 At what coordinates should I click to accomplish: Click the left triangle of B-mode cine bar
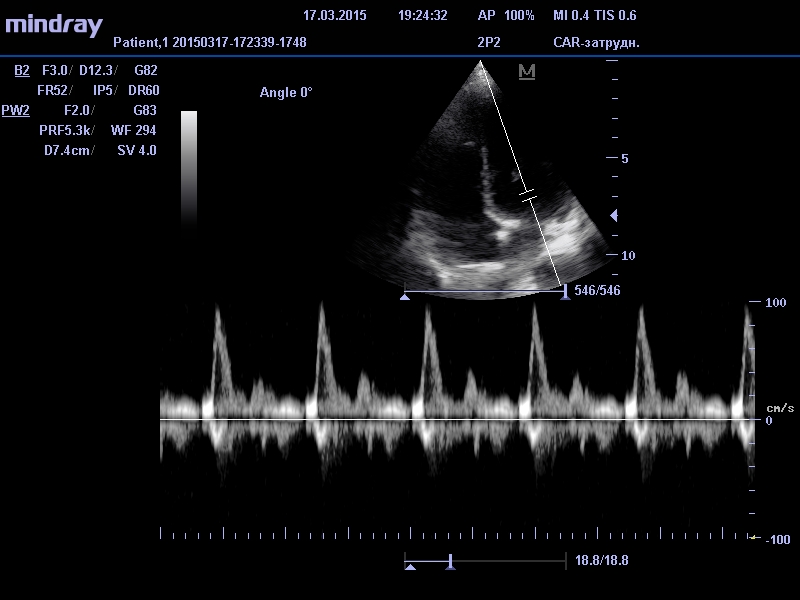click(405, 296)
